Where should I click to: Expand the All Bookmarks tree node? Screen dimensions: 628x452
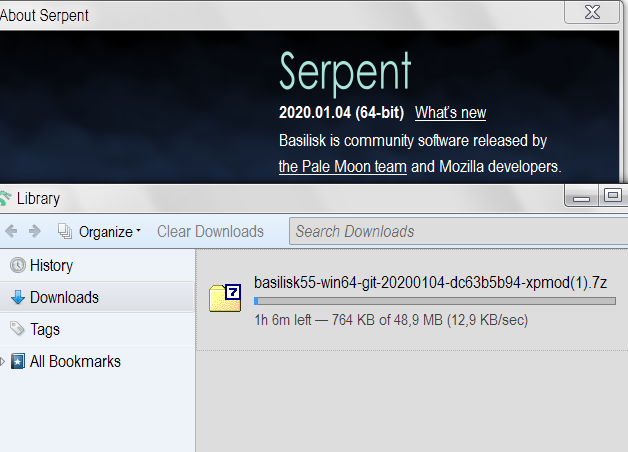[x=2, y=362]
